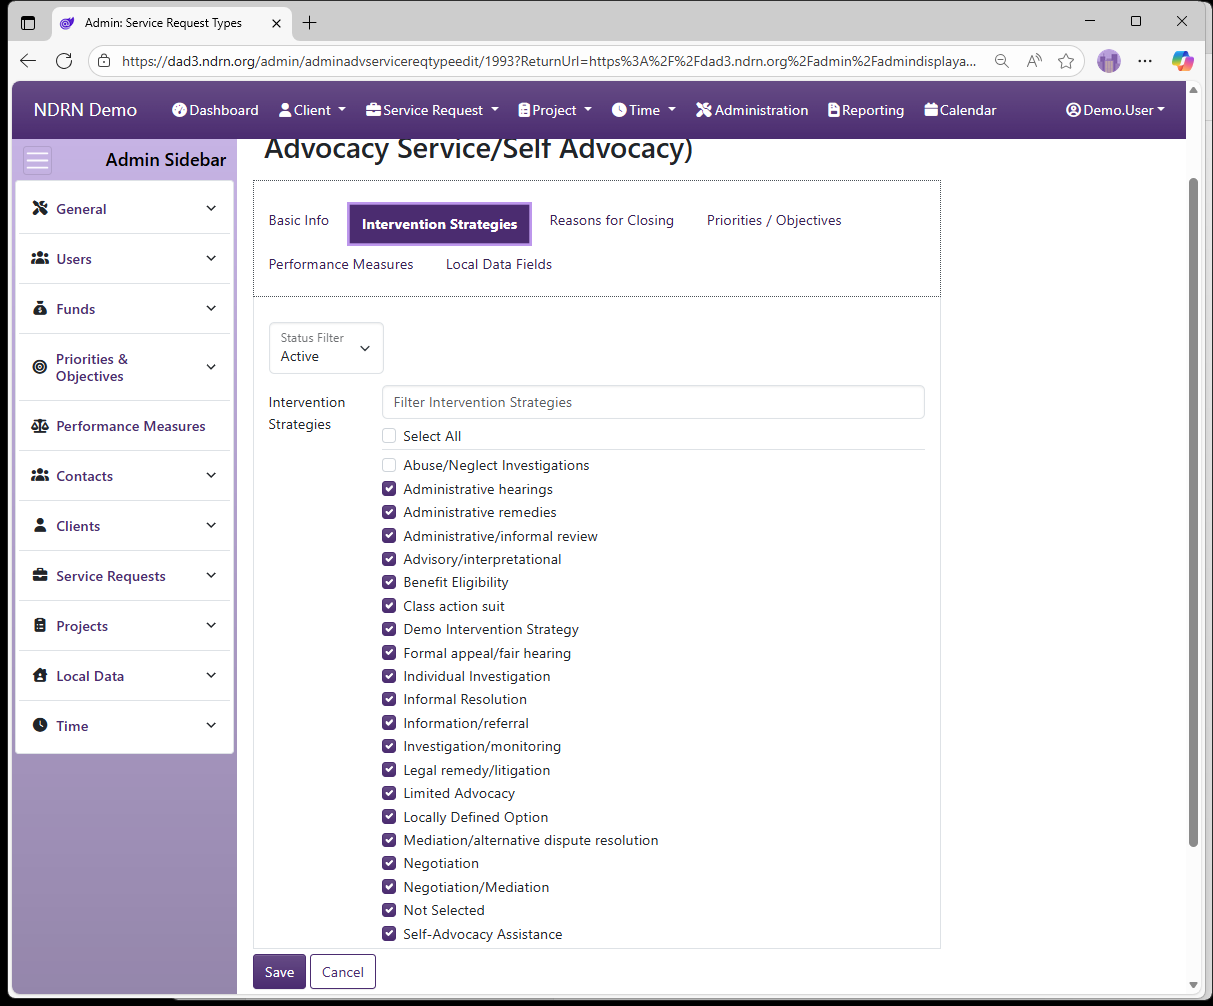This screenshot has width=1213, height=1006.
Task: Open Administration link in navbar
Action: 752,110
